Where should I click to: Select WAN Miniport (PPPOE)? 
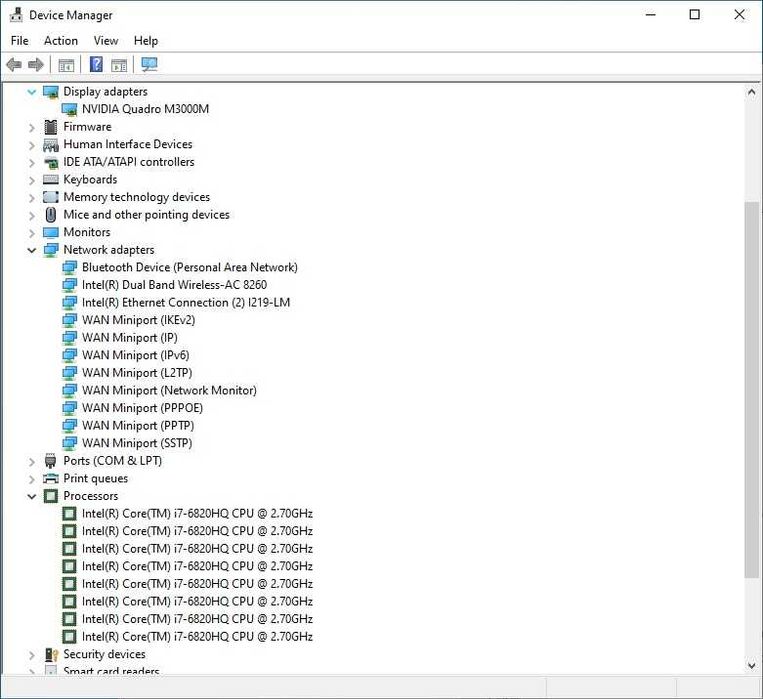142,408
